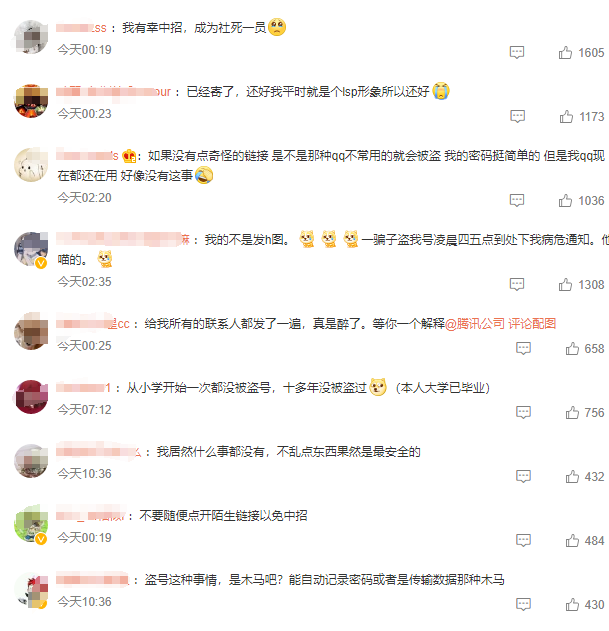Image resolution: width=609 pixels, height=631 pixels.
Task: Reply to the comment with 658 likes
Action: pyautogui.click(x=523, y=349)
